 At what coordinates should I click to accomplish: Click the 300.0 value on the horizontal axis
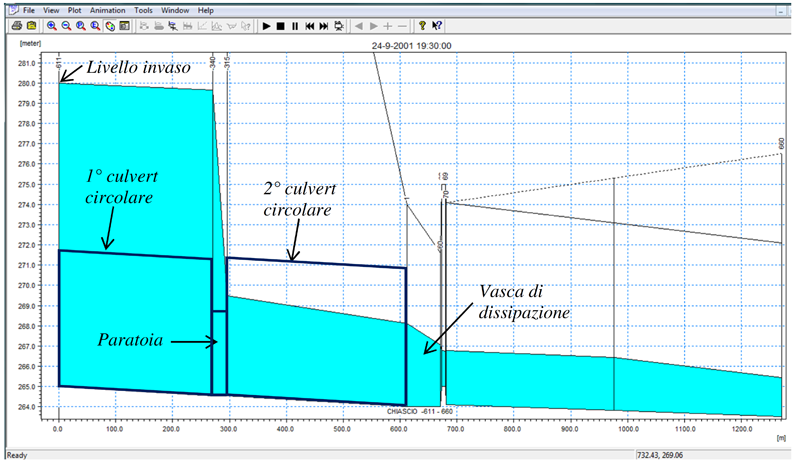click(x=228, y=429)
